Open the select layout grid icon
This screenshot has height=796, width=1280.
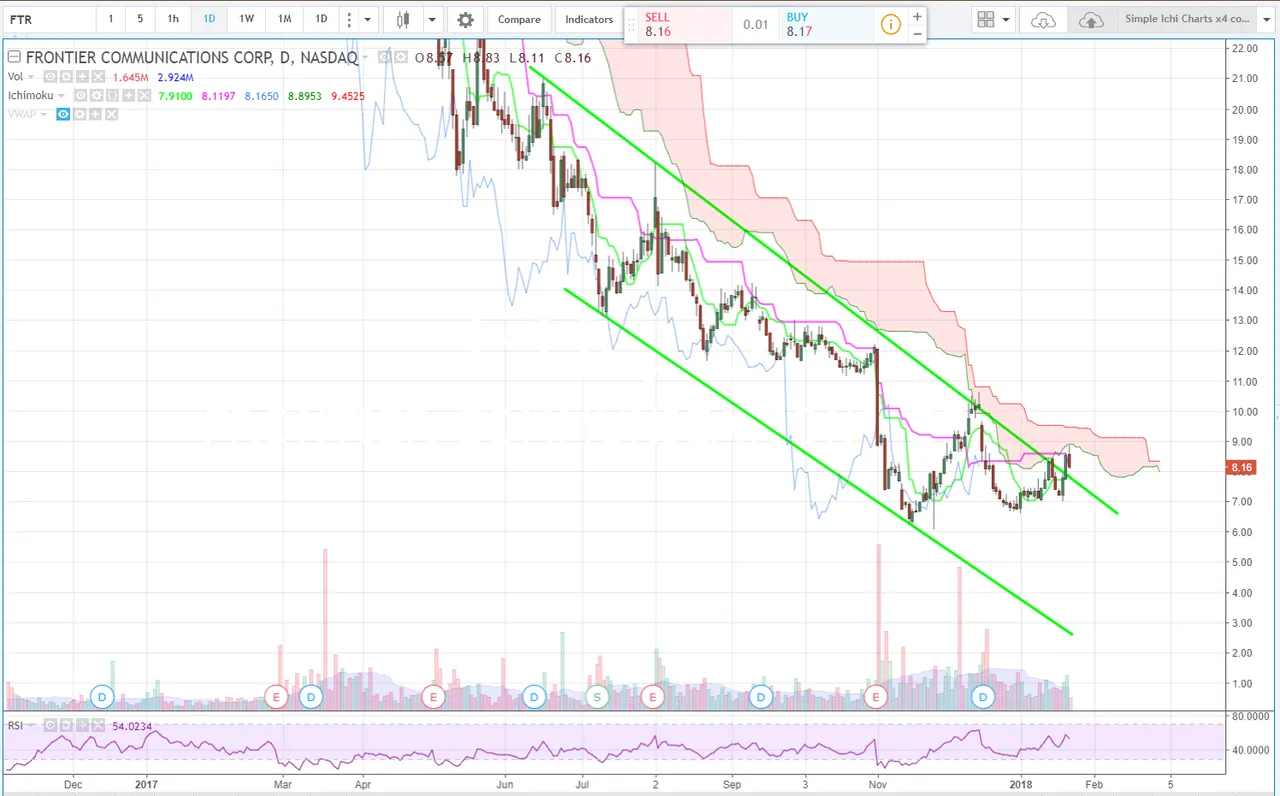pos(986,19)
